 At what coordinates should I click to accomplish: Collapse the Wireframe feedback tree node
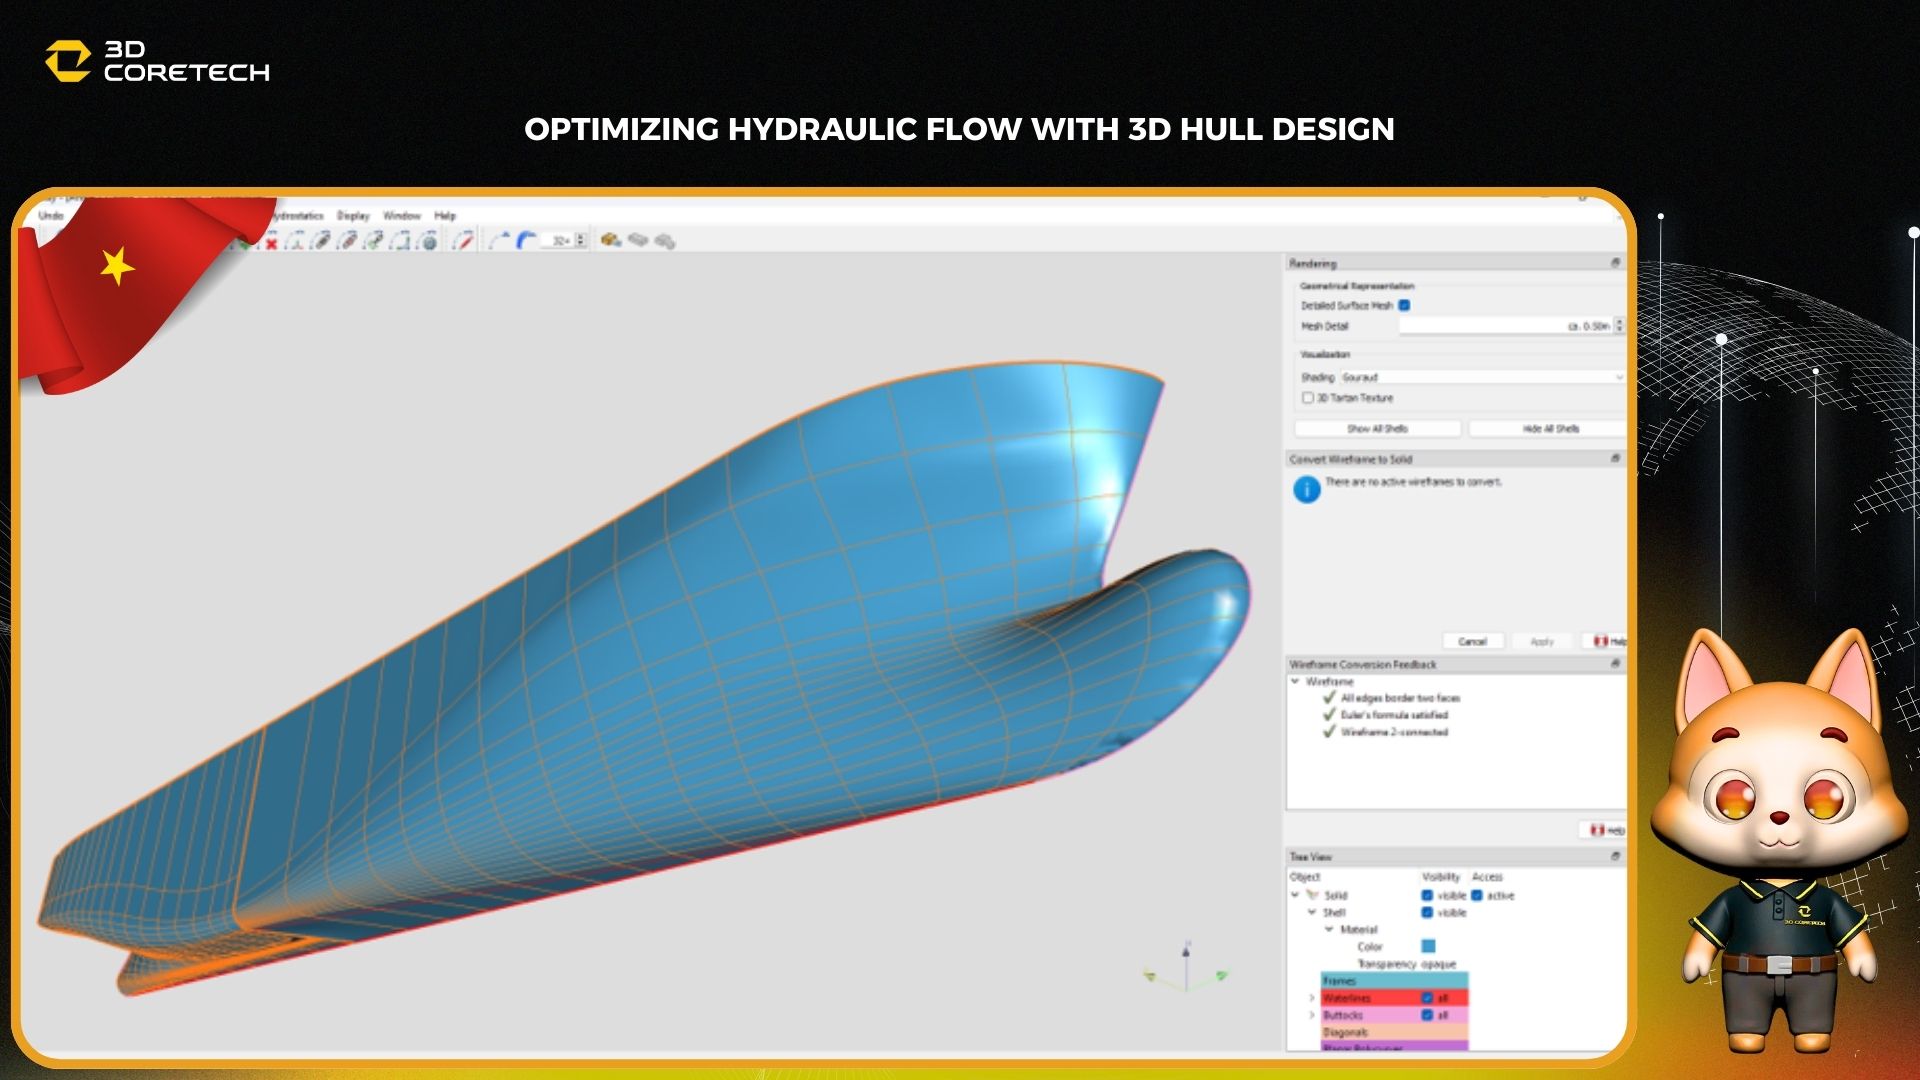(1295, 681)
